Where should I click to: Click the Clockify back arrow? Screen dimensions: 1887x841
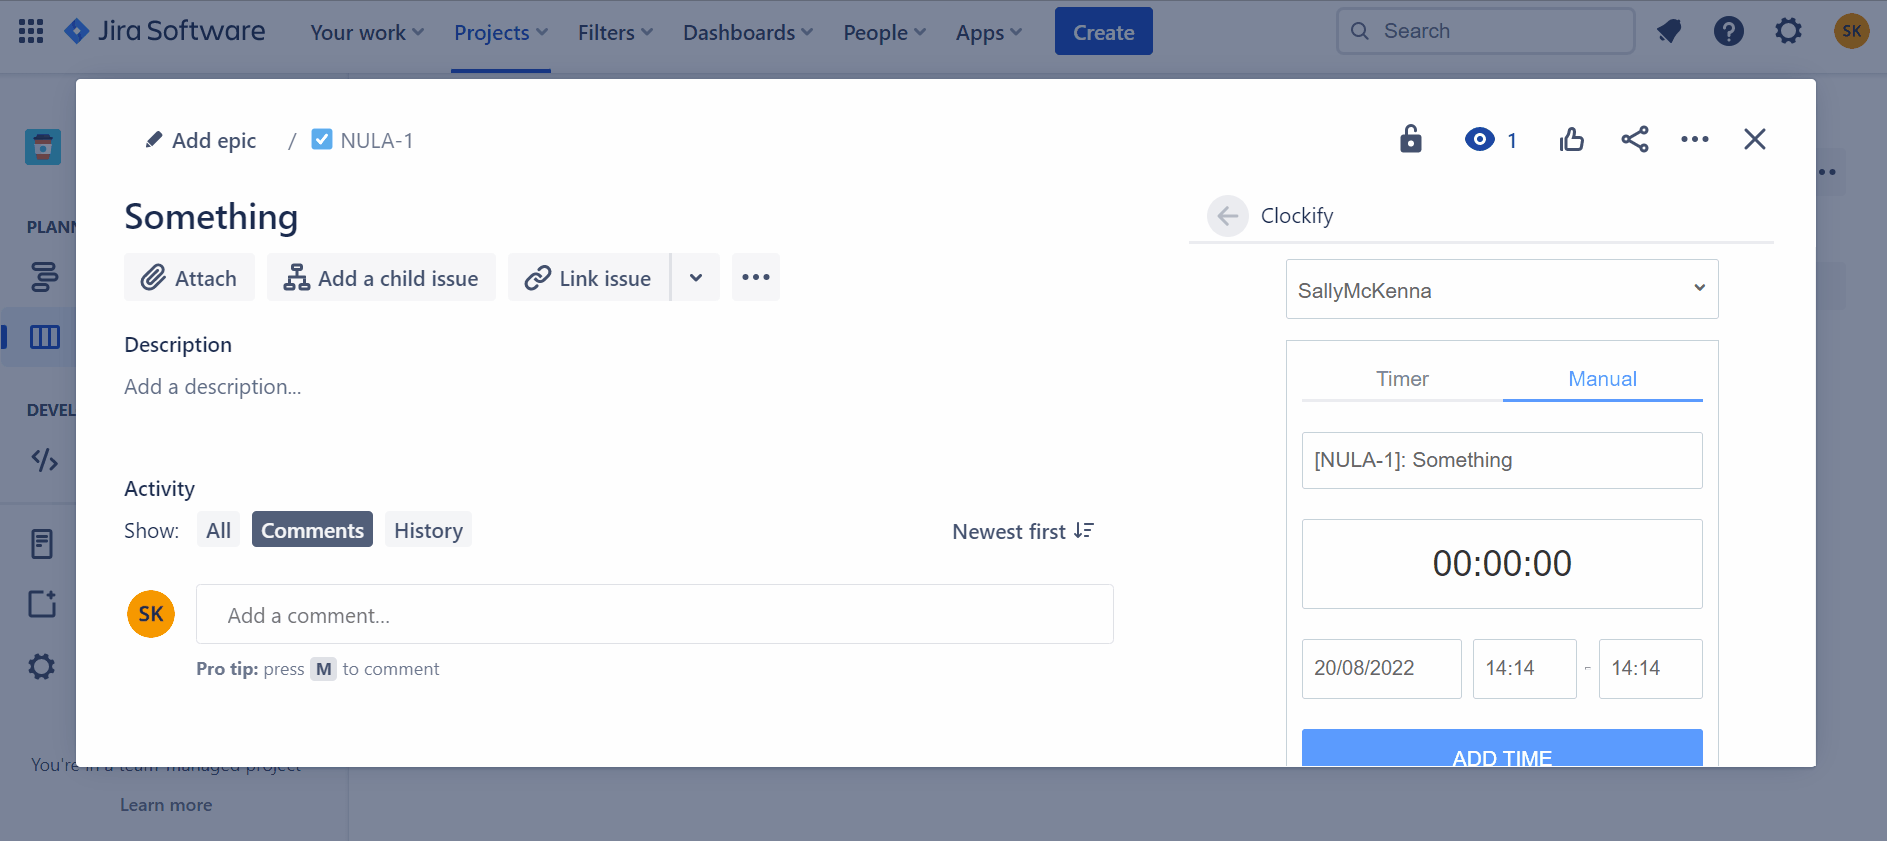point(1227,215)
